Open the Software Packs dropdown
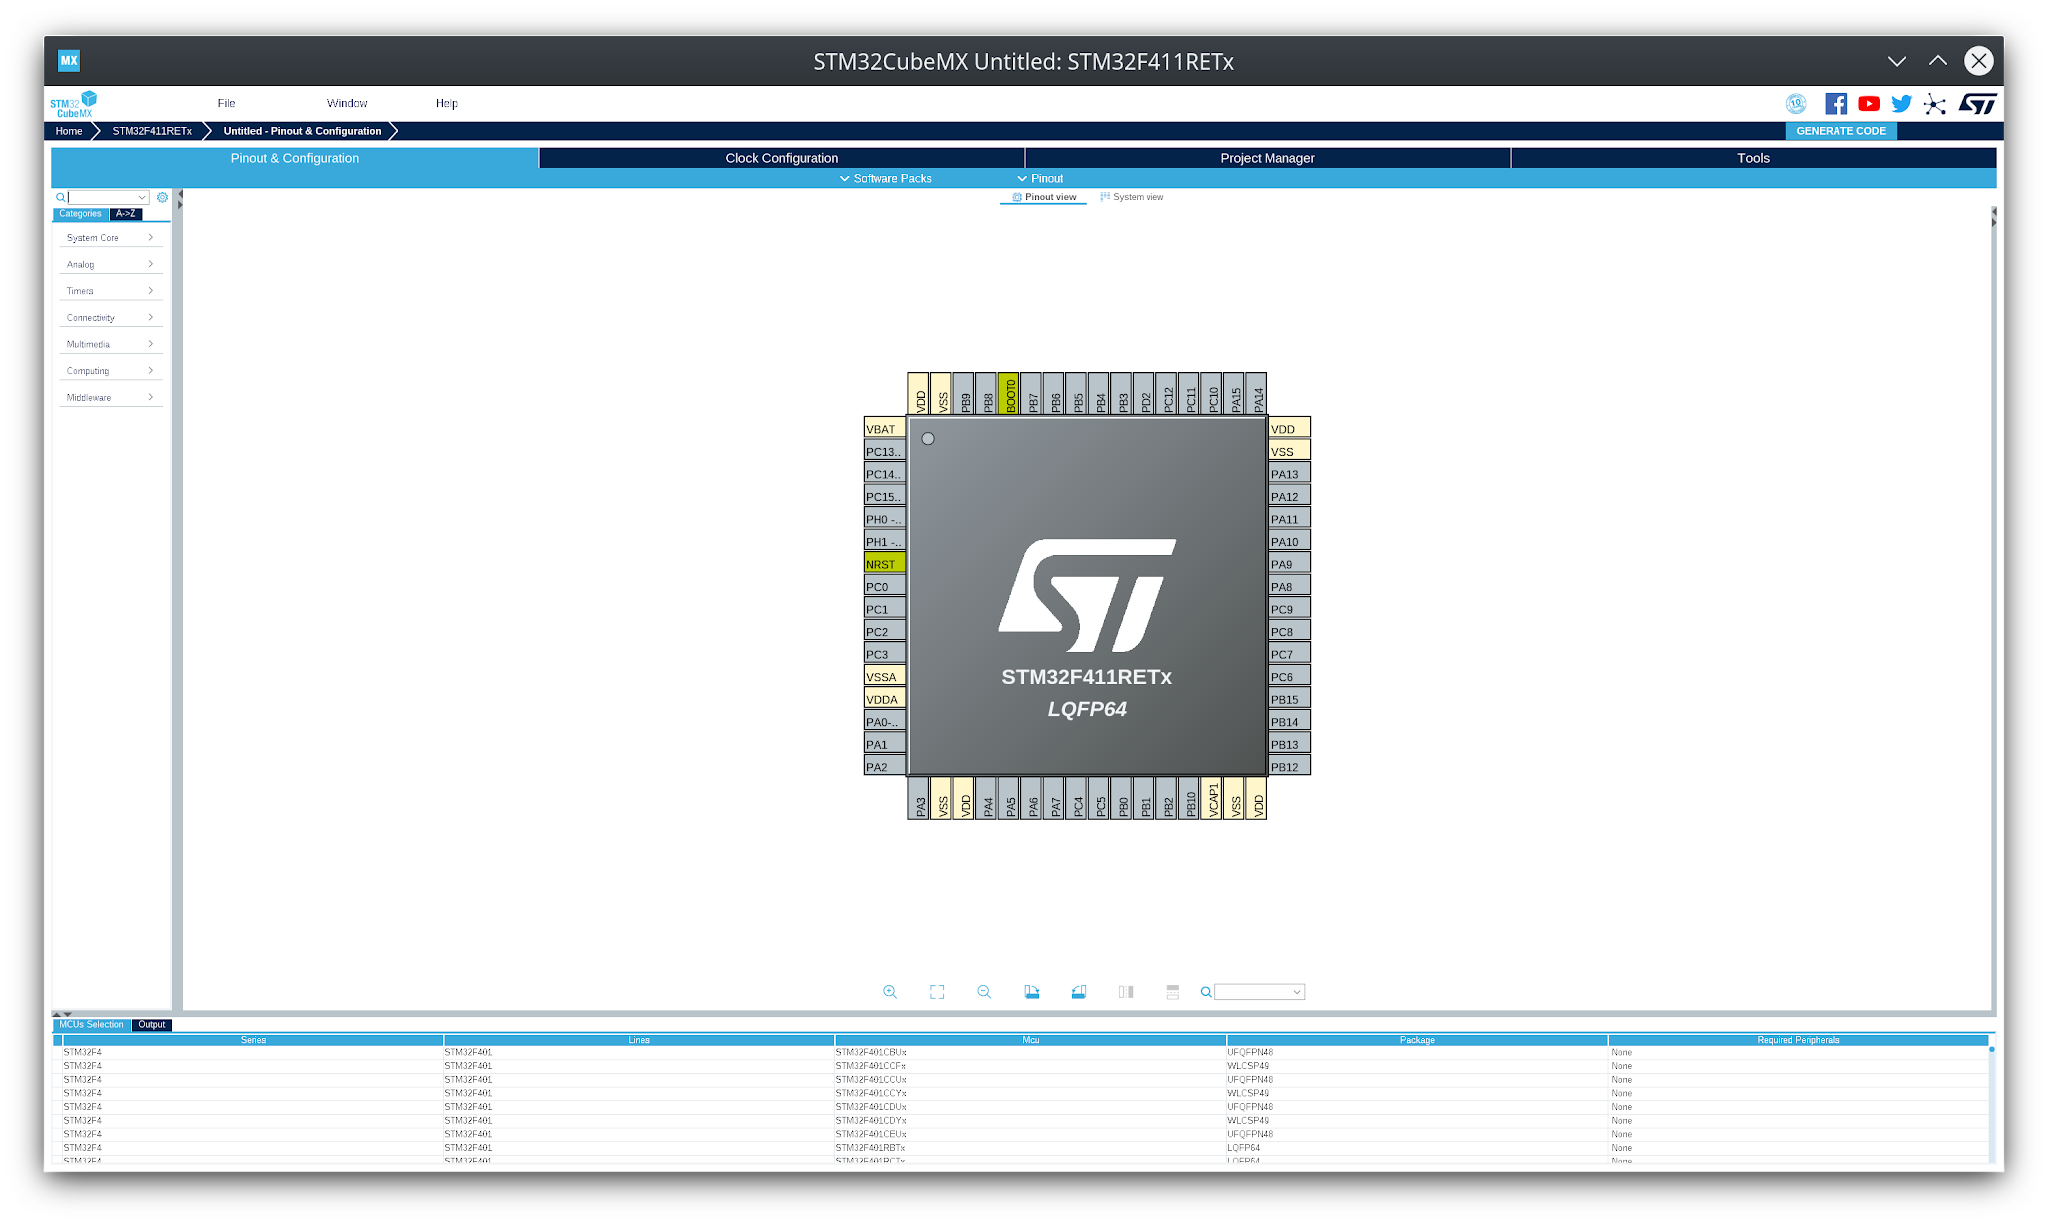 click(x=886, y=179)
